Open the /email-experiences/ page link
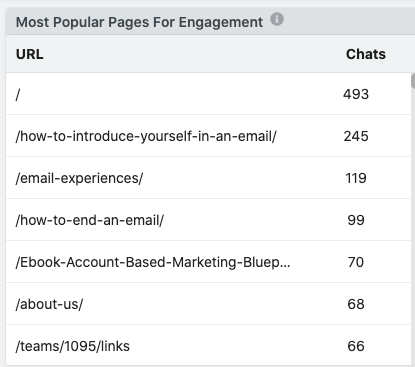Viewport: 415px width, 367px height. click(79, 178)
